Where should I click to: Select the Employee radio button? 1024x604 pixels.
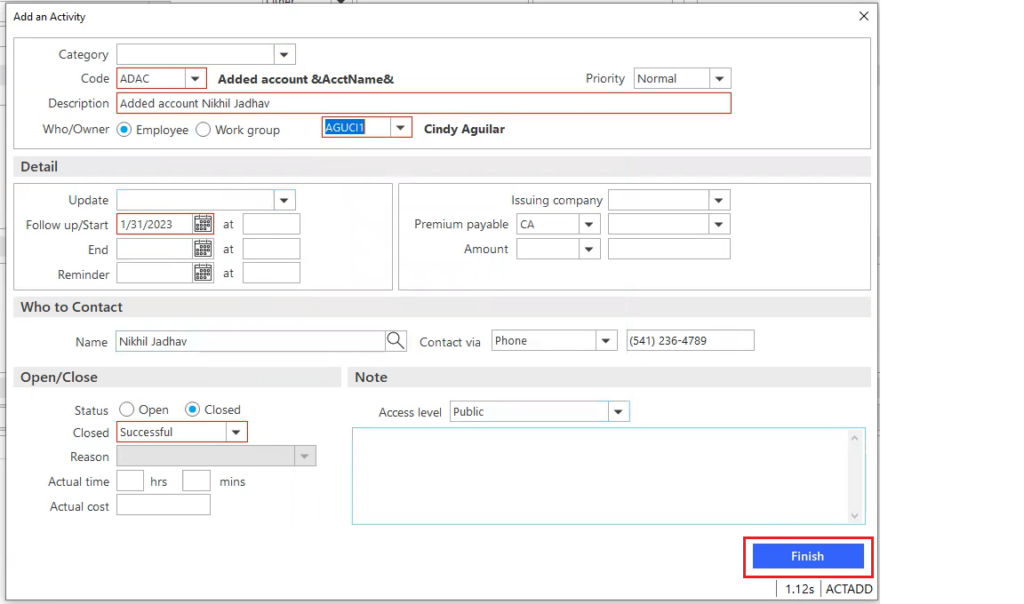[124, 130]
